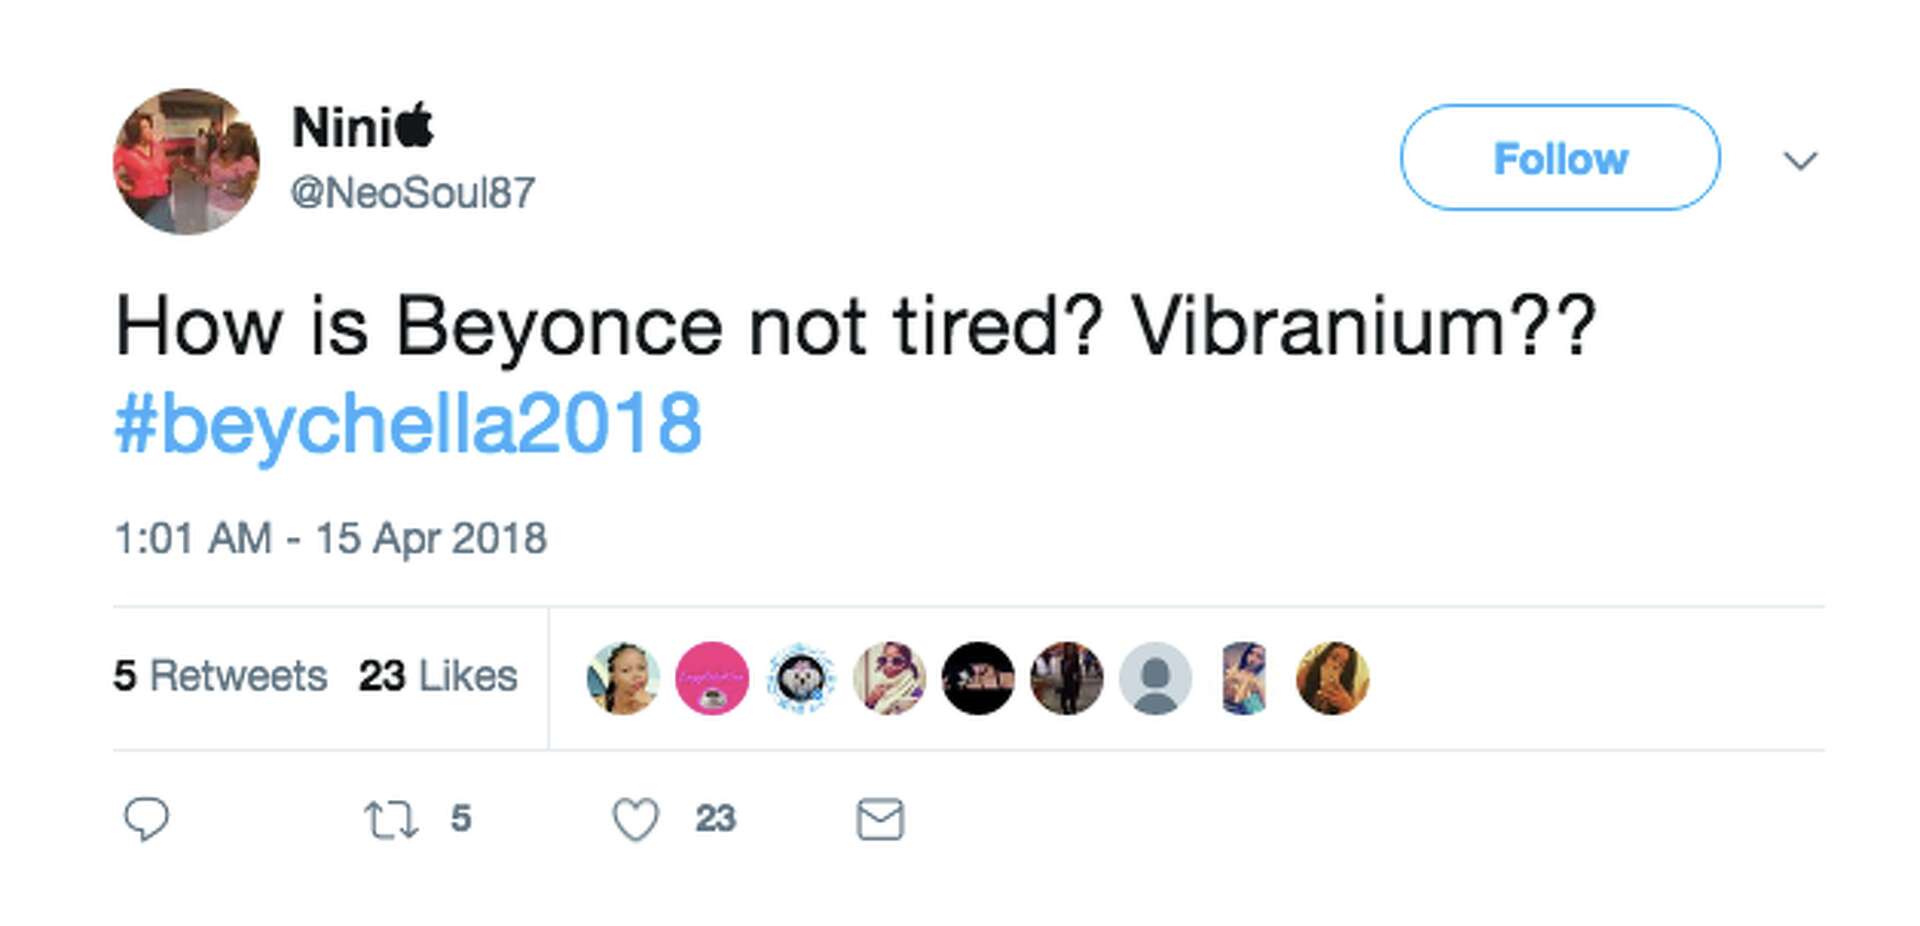This screenshot has height=926, width=1920.
Task: Like the tweet with the heart icon
Action: point(636,819)
